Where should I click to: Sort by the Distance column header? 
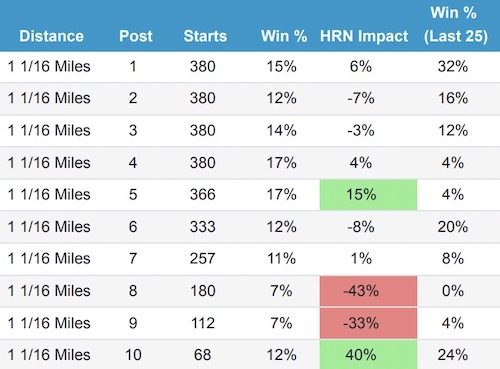51,36
